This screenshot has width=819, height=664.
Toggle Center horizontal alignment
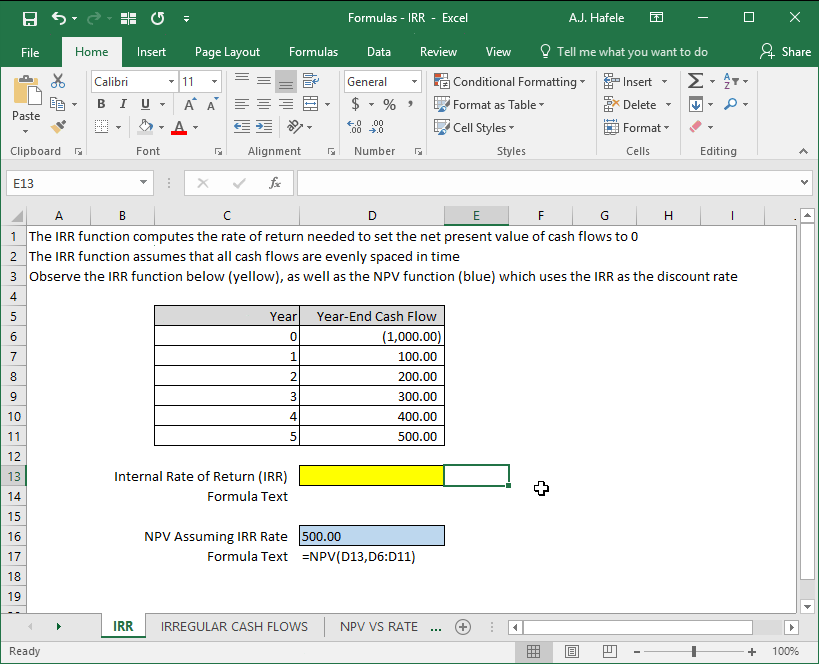pyautogui.click(x=264, y=104)
